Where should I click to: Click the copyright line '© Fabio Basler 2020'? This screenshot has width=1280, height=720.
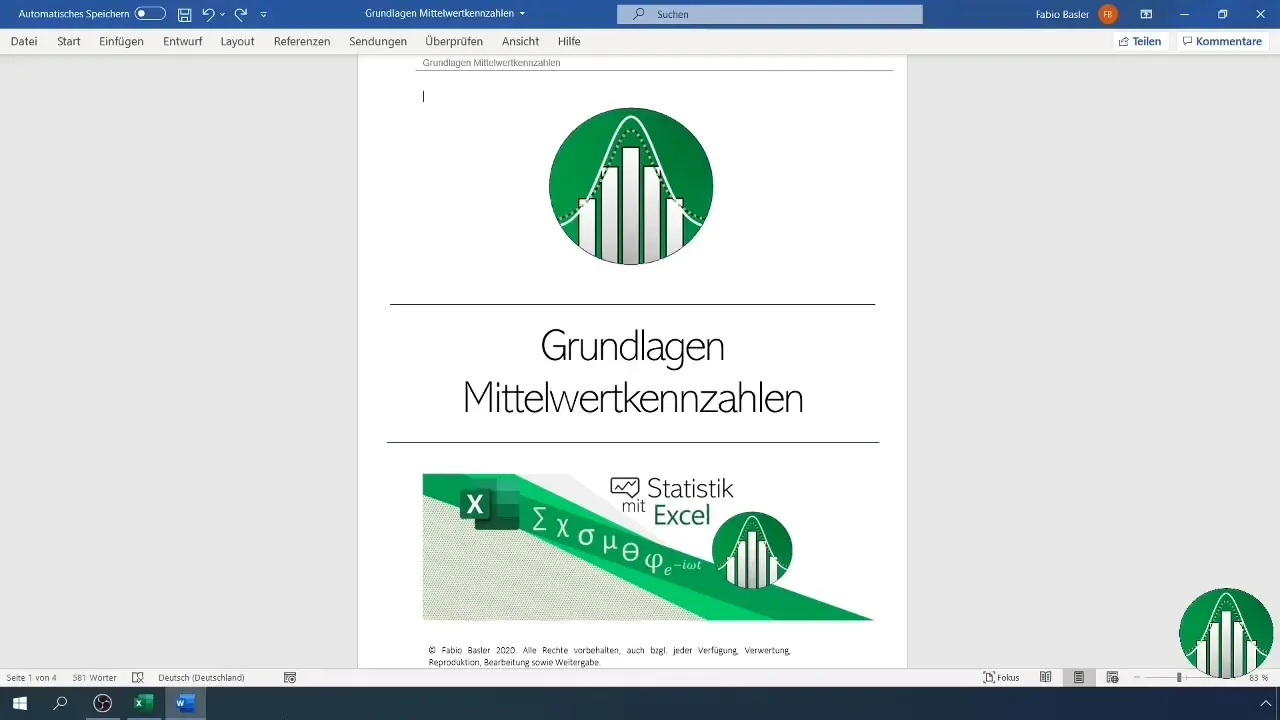click(609, 656)
